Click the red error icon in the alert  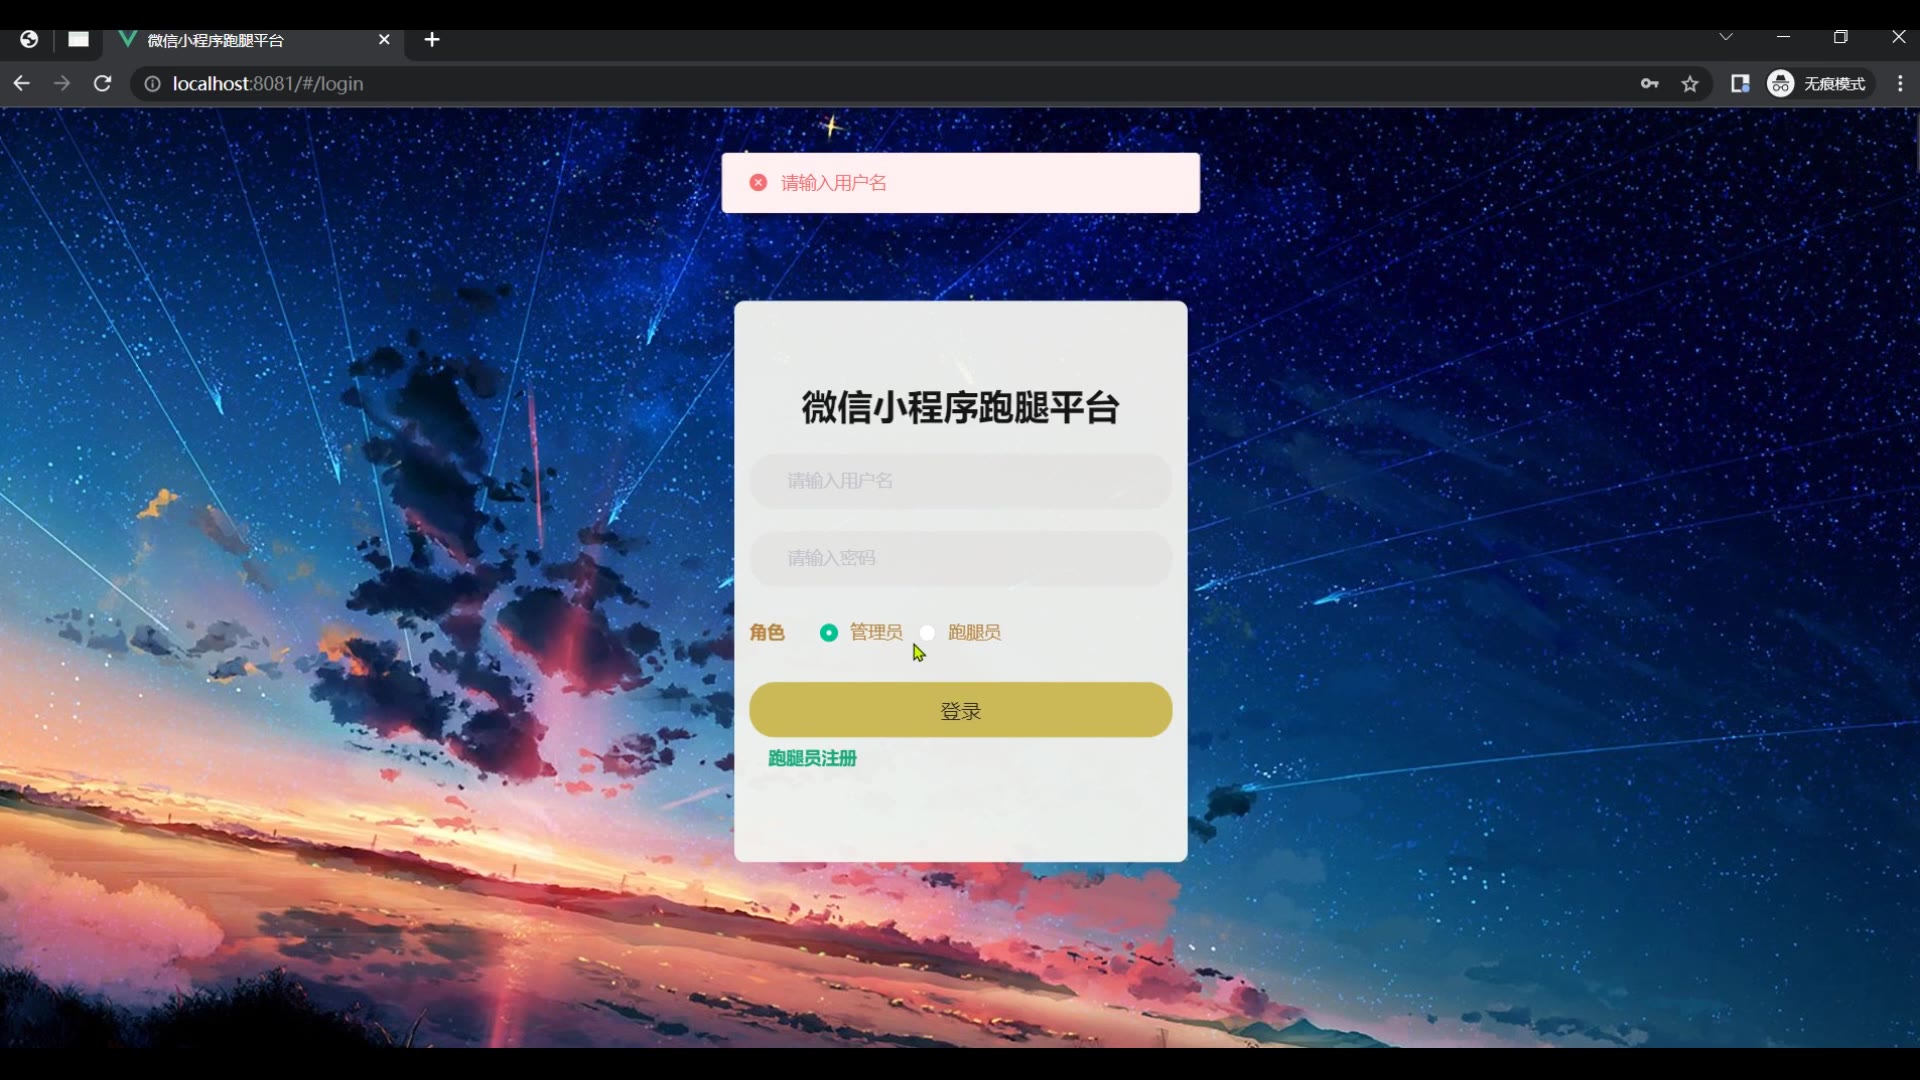click(x=758, y=183)
